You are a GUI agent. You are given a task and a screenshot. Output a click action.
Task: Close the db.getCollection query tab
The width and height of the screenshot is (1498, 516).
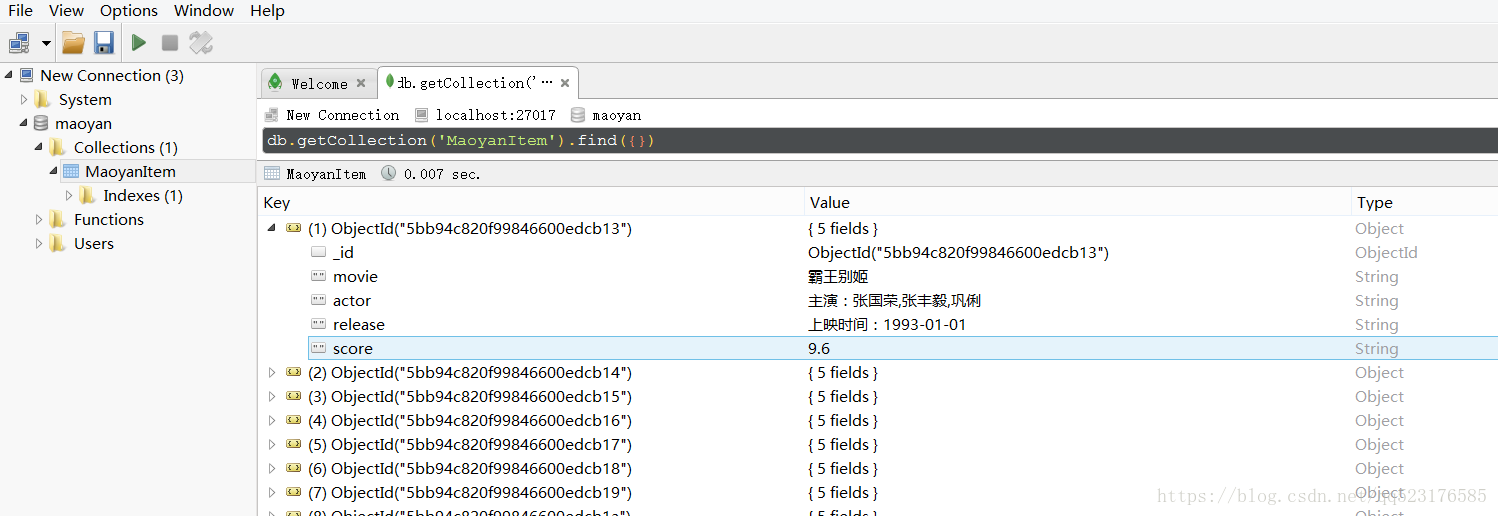[x=565, y=83]
